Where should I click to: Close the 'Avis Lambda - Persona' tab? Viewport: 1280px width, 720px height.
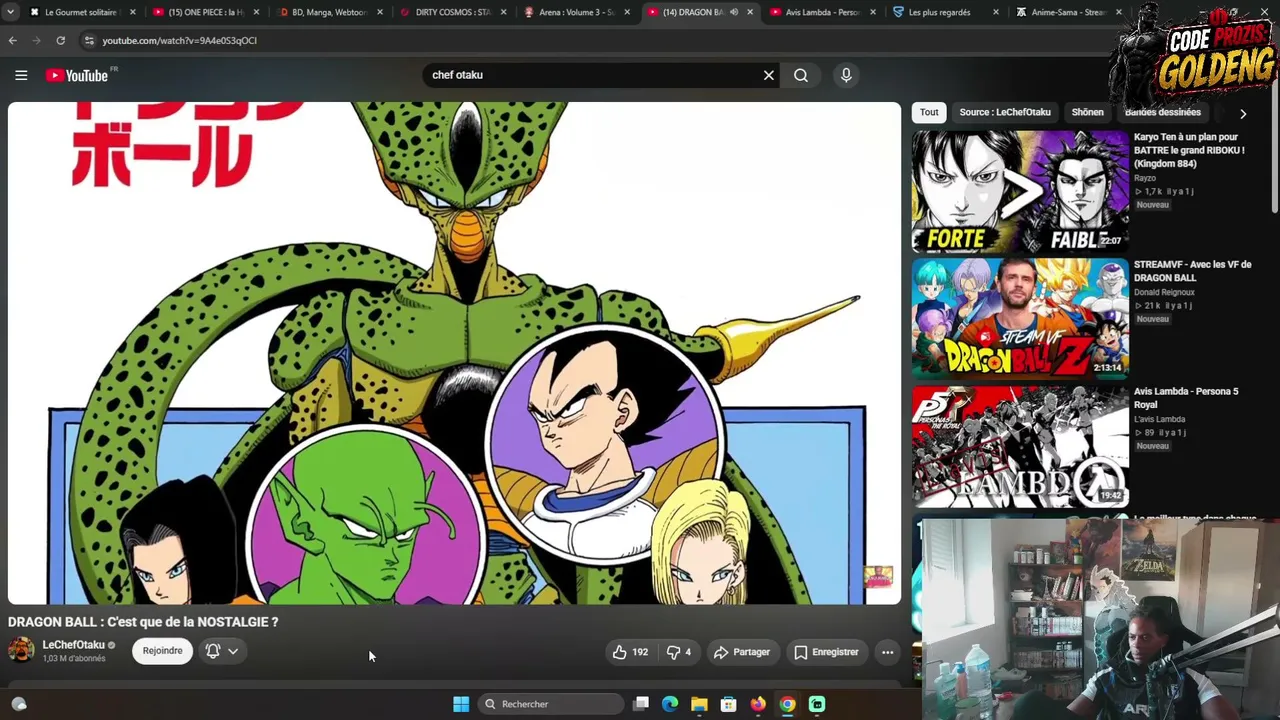click(873, 12)
